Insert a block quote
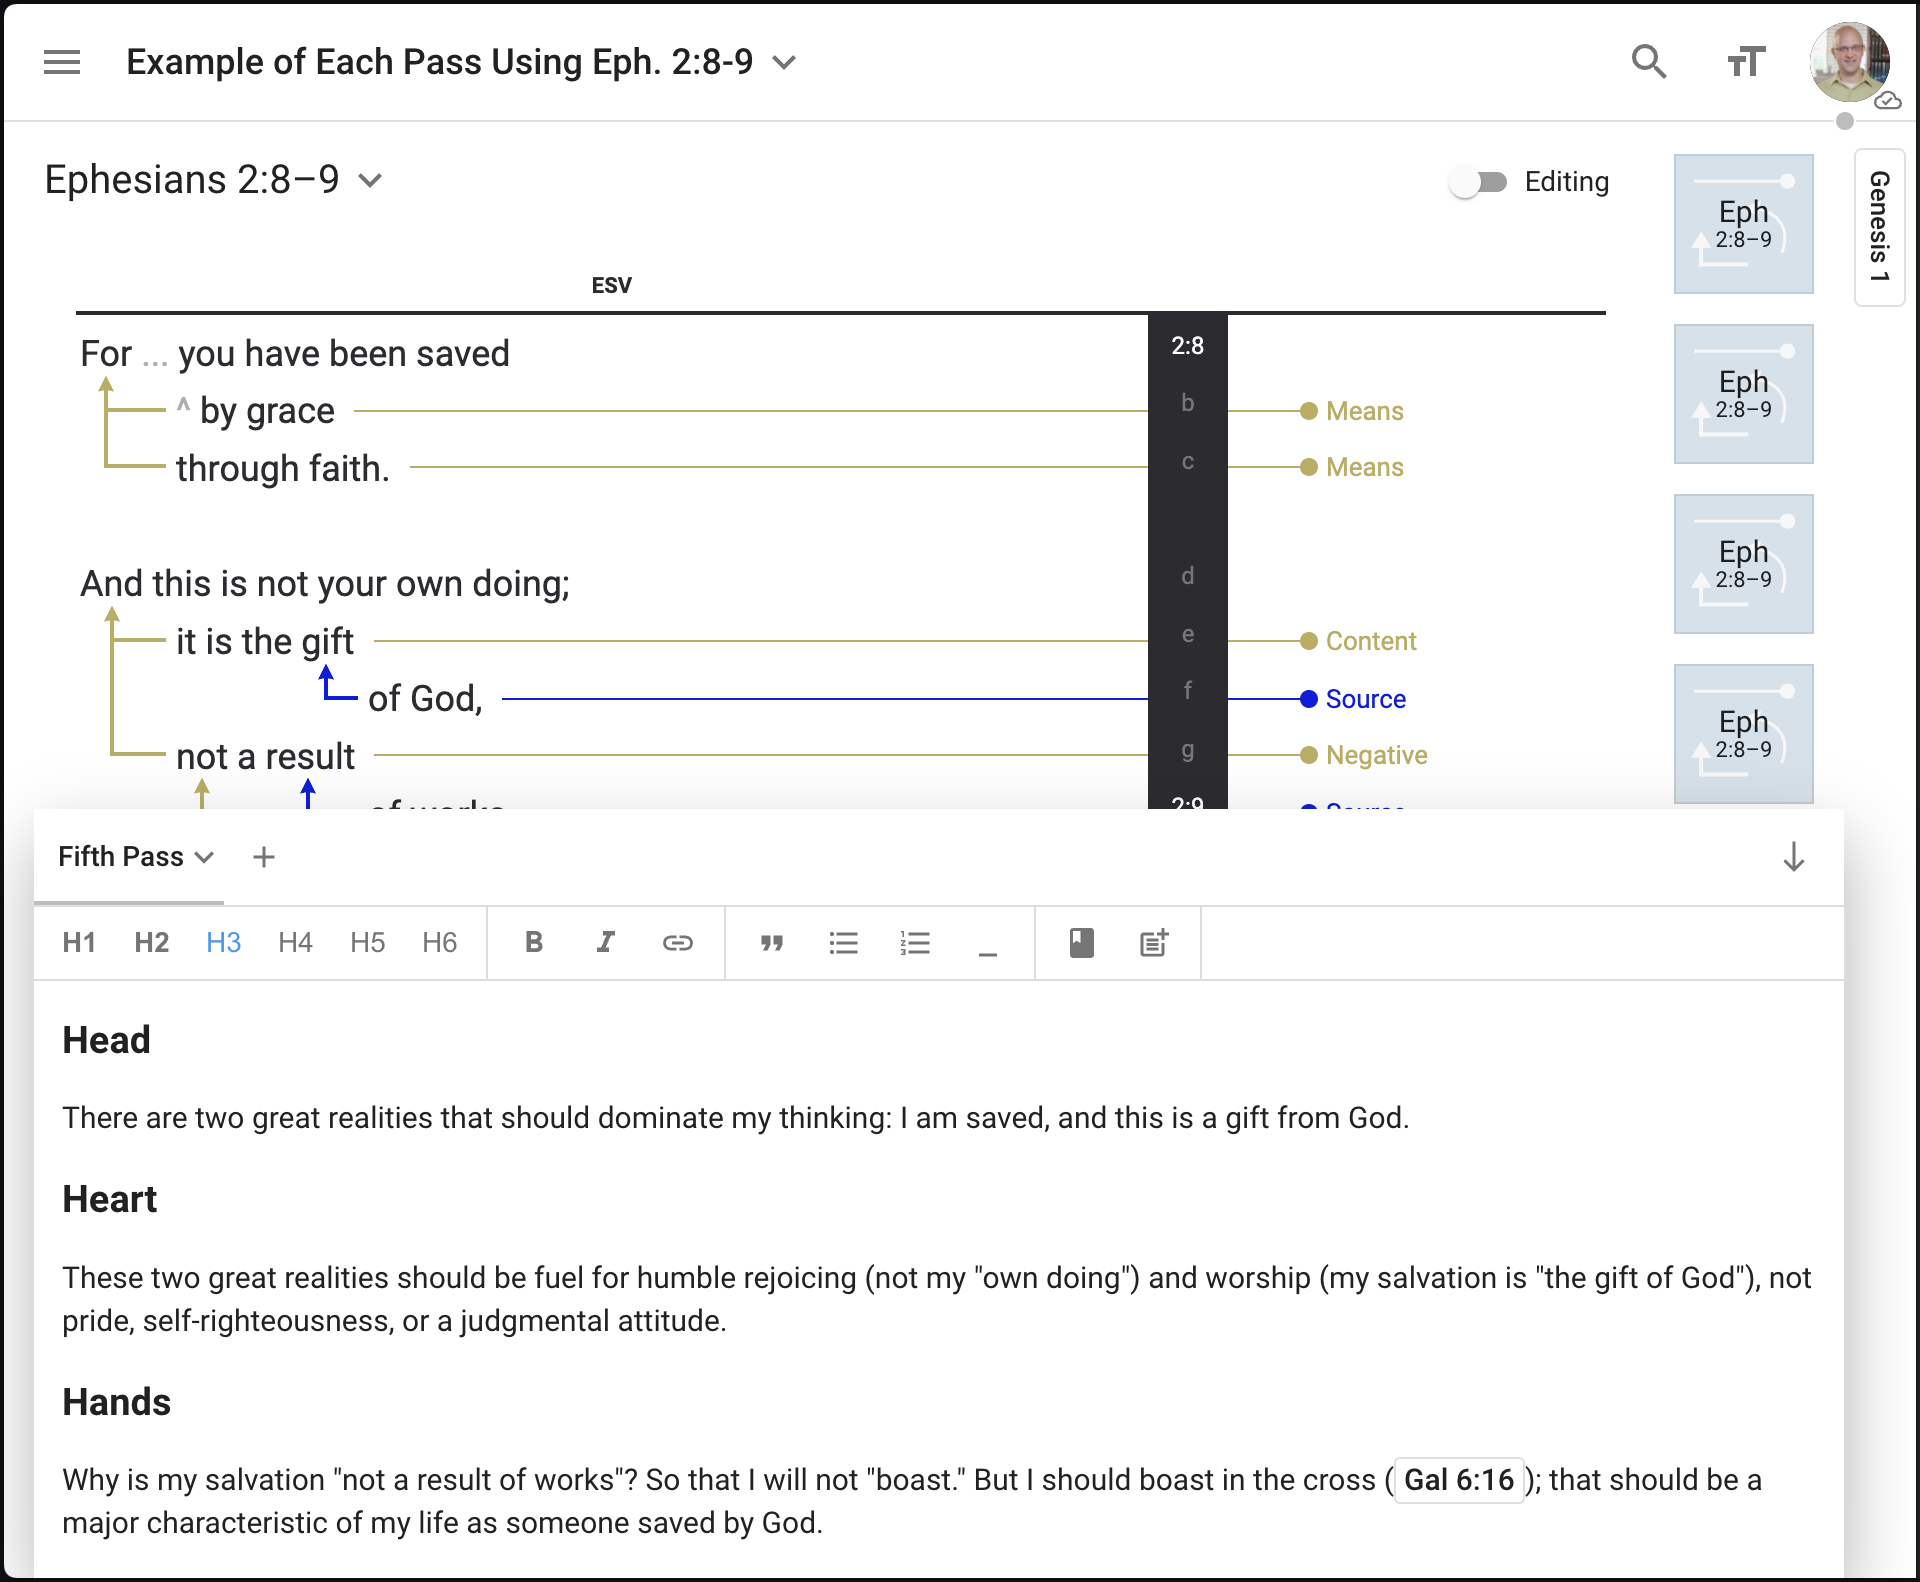The height and width of the screenshot is (1582, 1920). (x=771, y=942)
